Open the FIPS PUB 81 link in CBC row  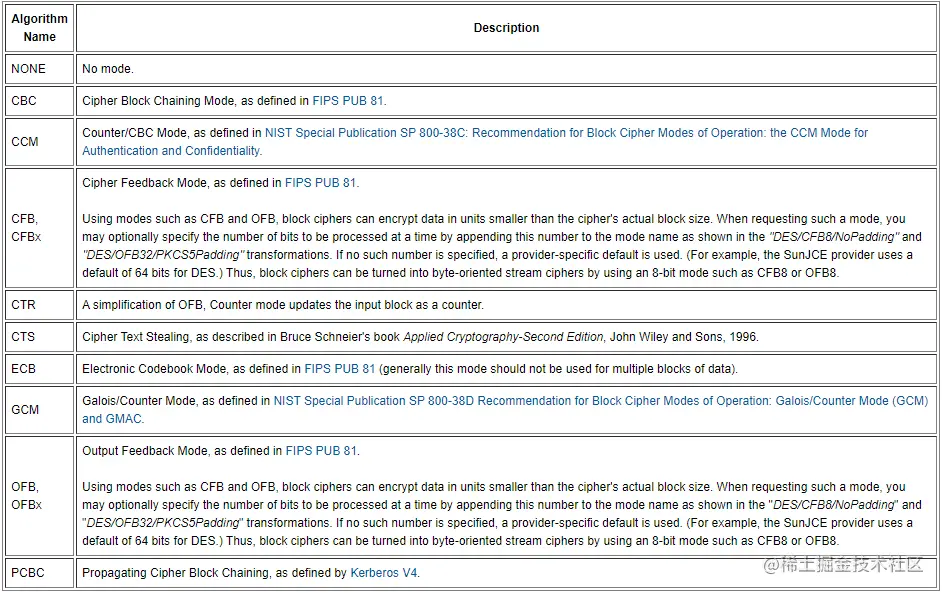coord(348,101)
